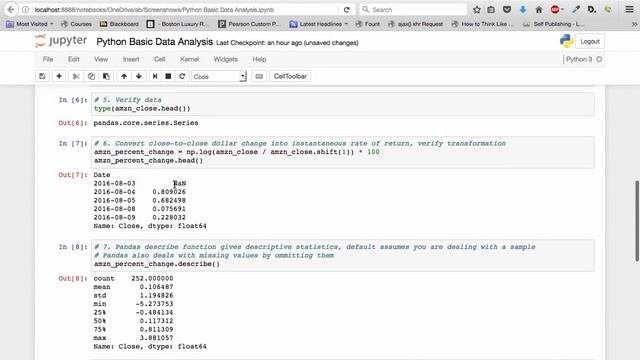Click the browser address bar
The image size is (640, 360).
point(184,9)
